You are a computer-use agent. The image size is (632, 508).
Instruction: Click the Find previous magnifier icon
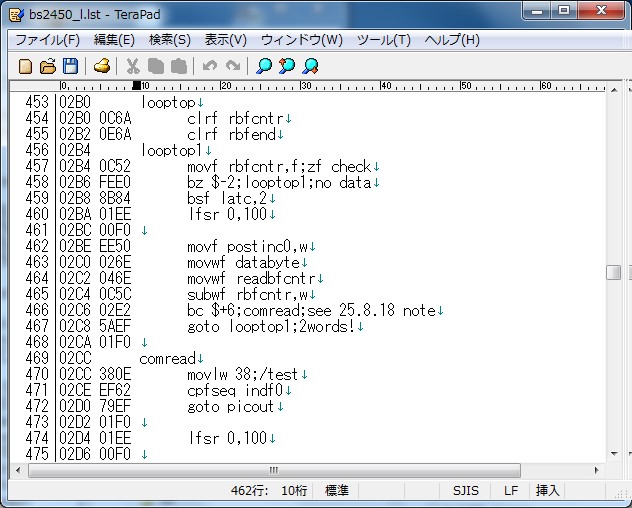pos(287,67)
